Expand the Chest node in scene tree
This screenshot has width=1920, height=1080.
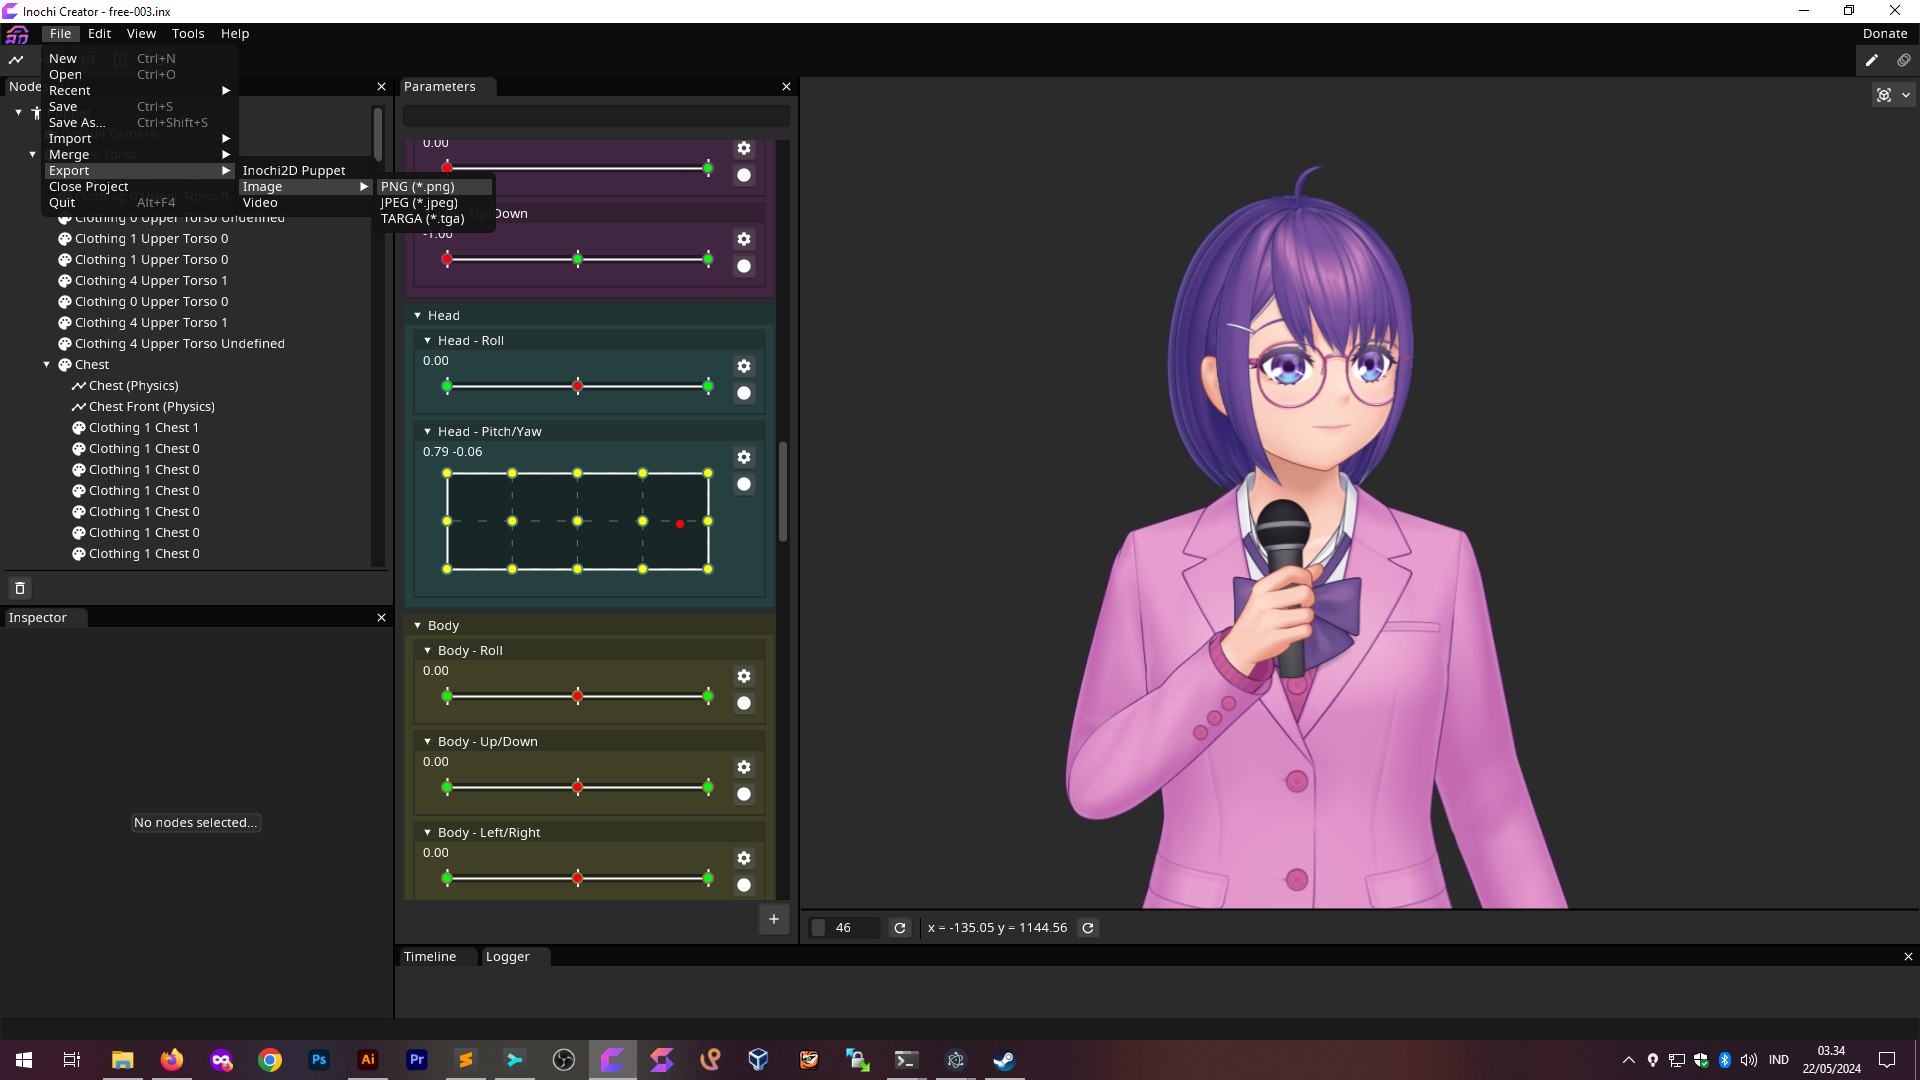[47, 364]
